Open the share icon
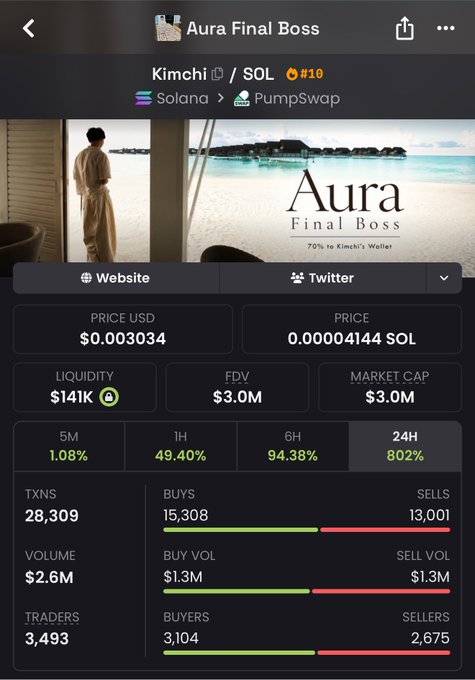 click(404, 29)
